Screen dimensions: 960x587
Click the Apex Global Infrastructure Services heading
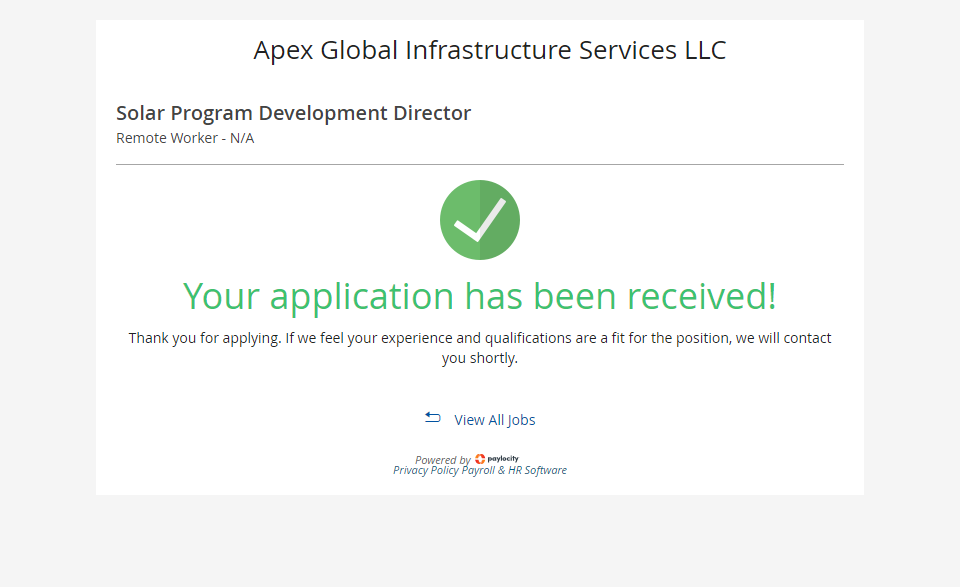click(490, 50)
